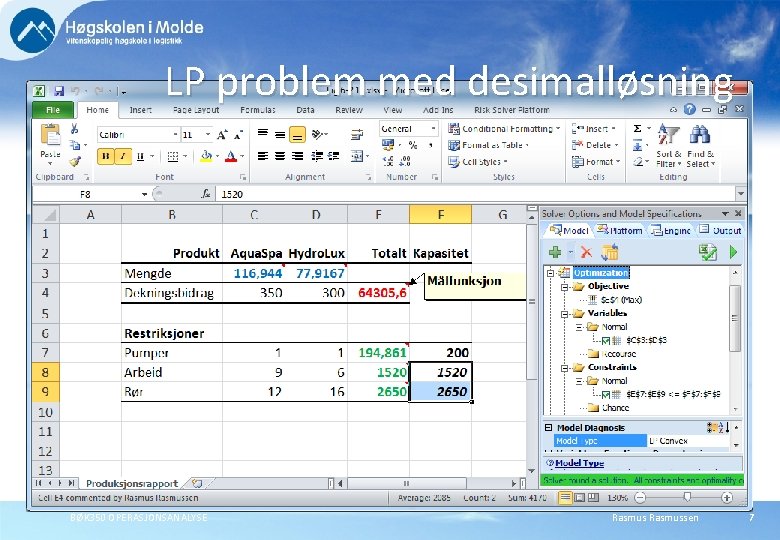Image resolution: width=780 pixels, height=540 pixels.
Task: Toggle Underline formatting
Action: point(140,156)
